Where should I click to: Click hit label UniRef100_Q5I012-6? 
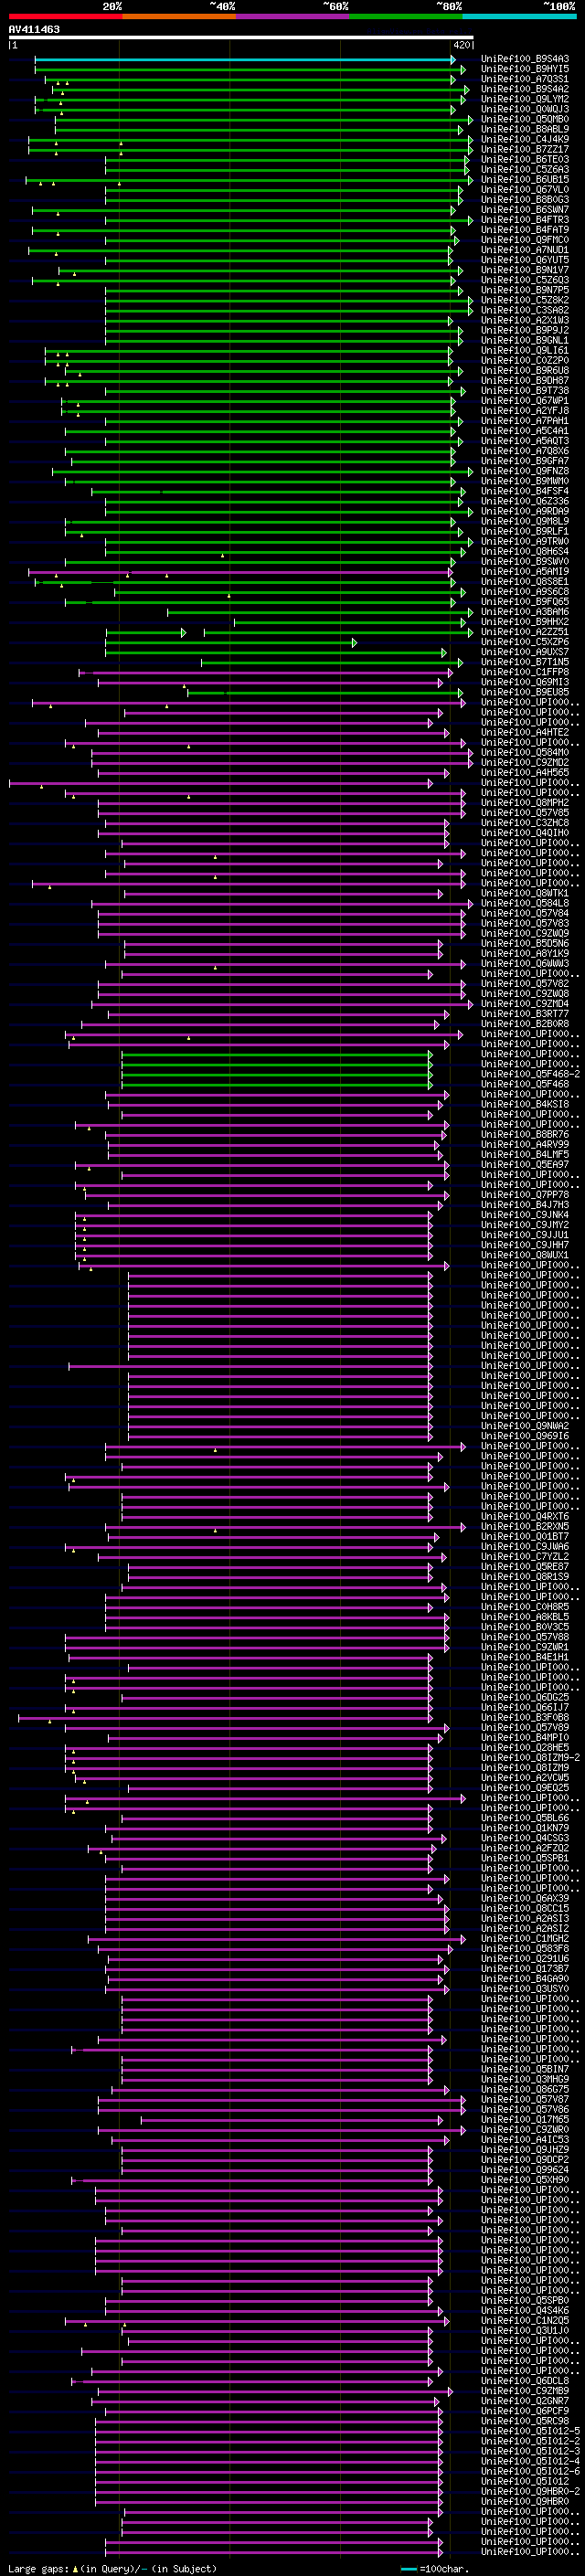530,2471
